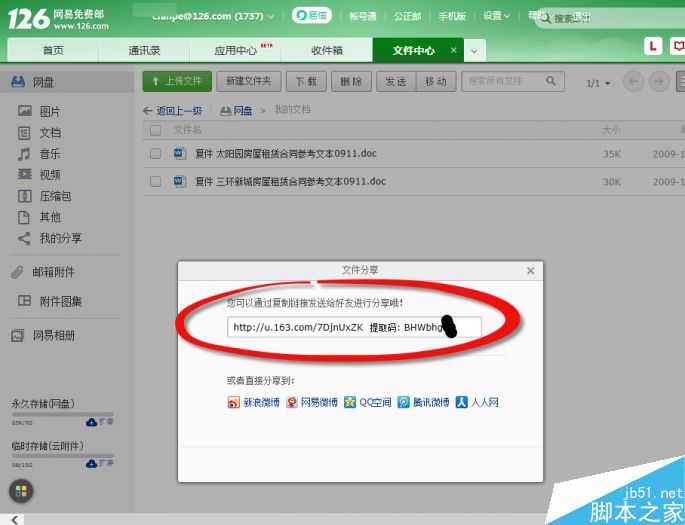Open the 音乐 category in sidebar

(x=49, y=153)
